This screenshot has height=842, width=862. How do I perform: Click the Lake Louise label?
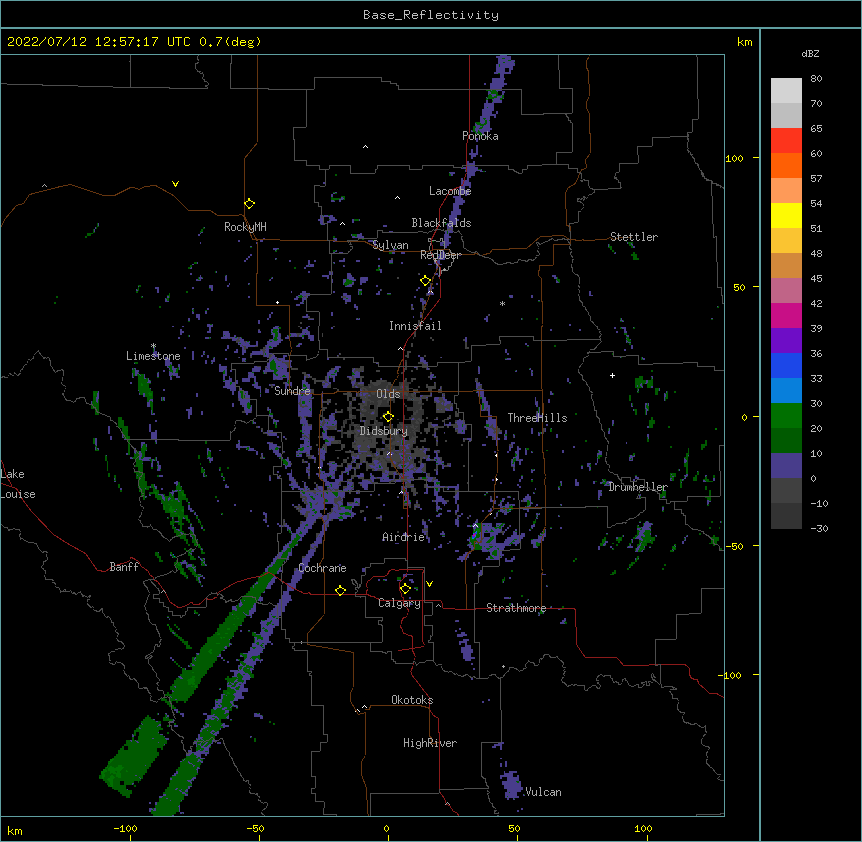tap(18, 484)
